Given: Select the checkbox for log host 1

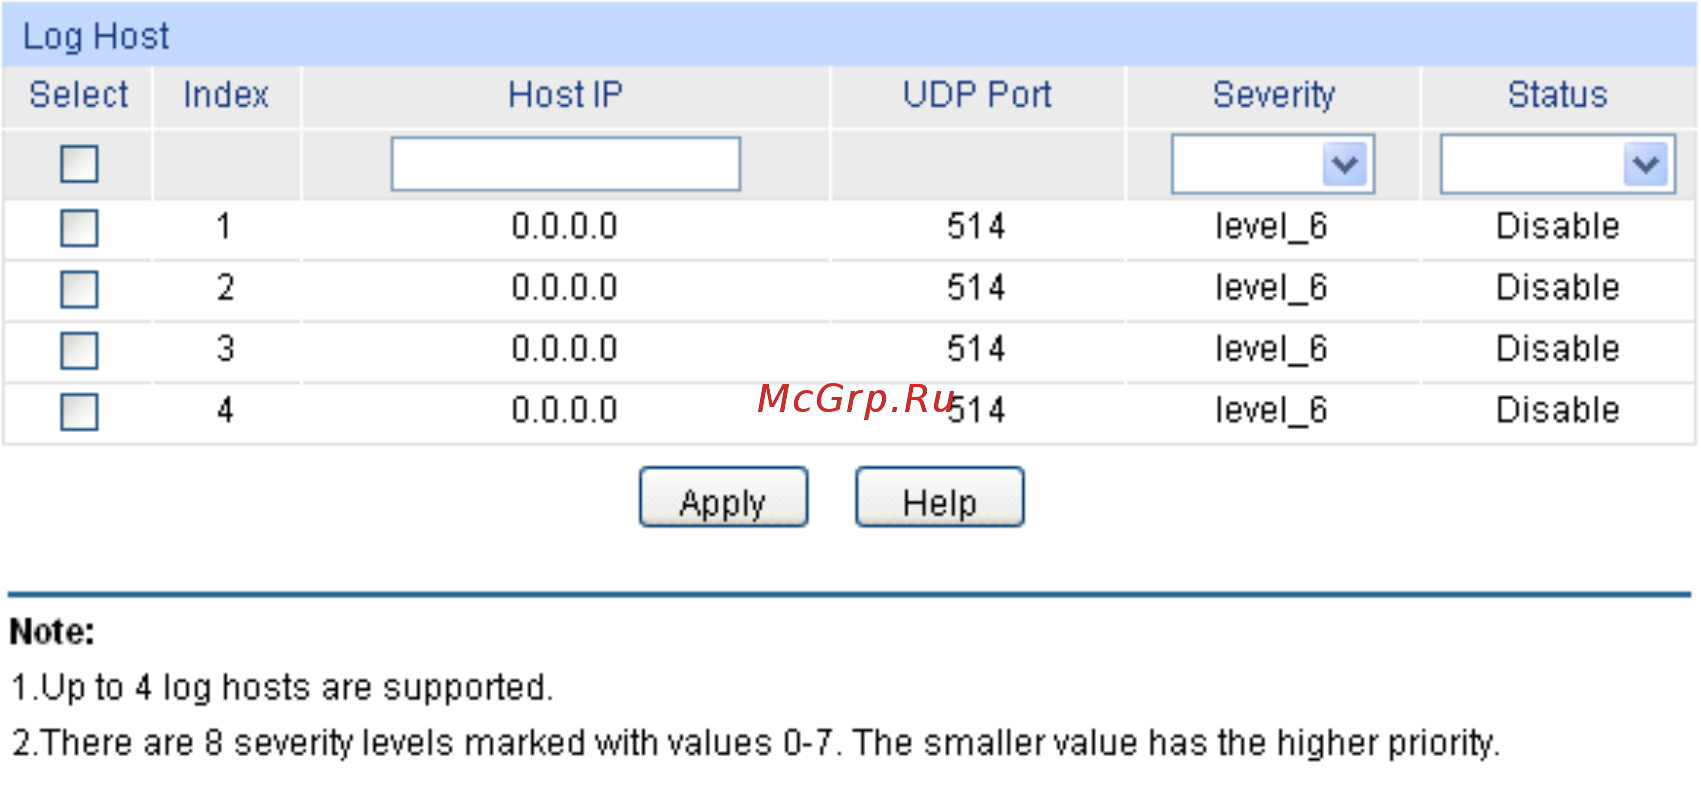Looking at the screenshot, I should [x=79, y=227].
